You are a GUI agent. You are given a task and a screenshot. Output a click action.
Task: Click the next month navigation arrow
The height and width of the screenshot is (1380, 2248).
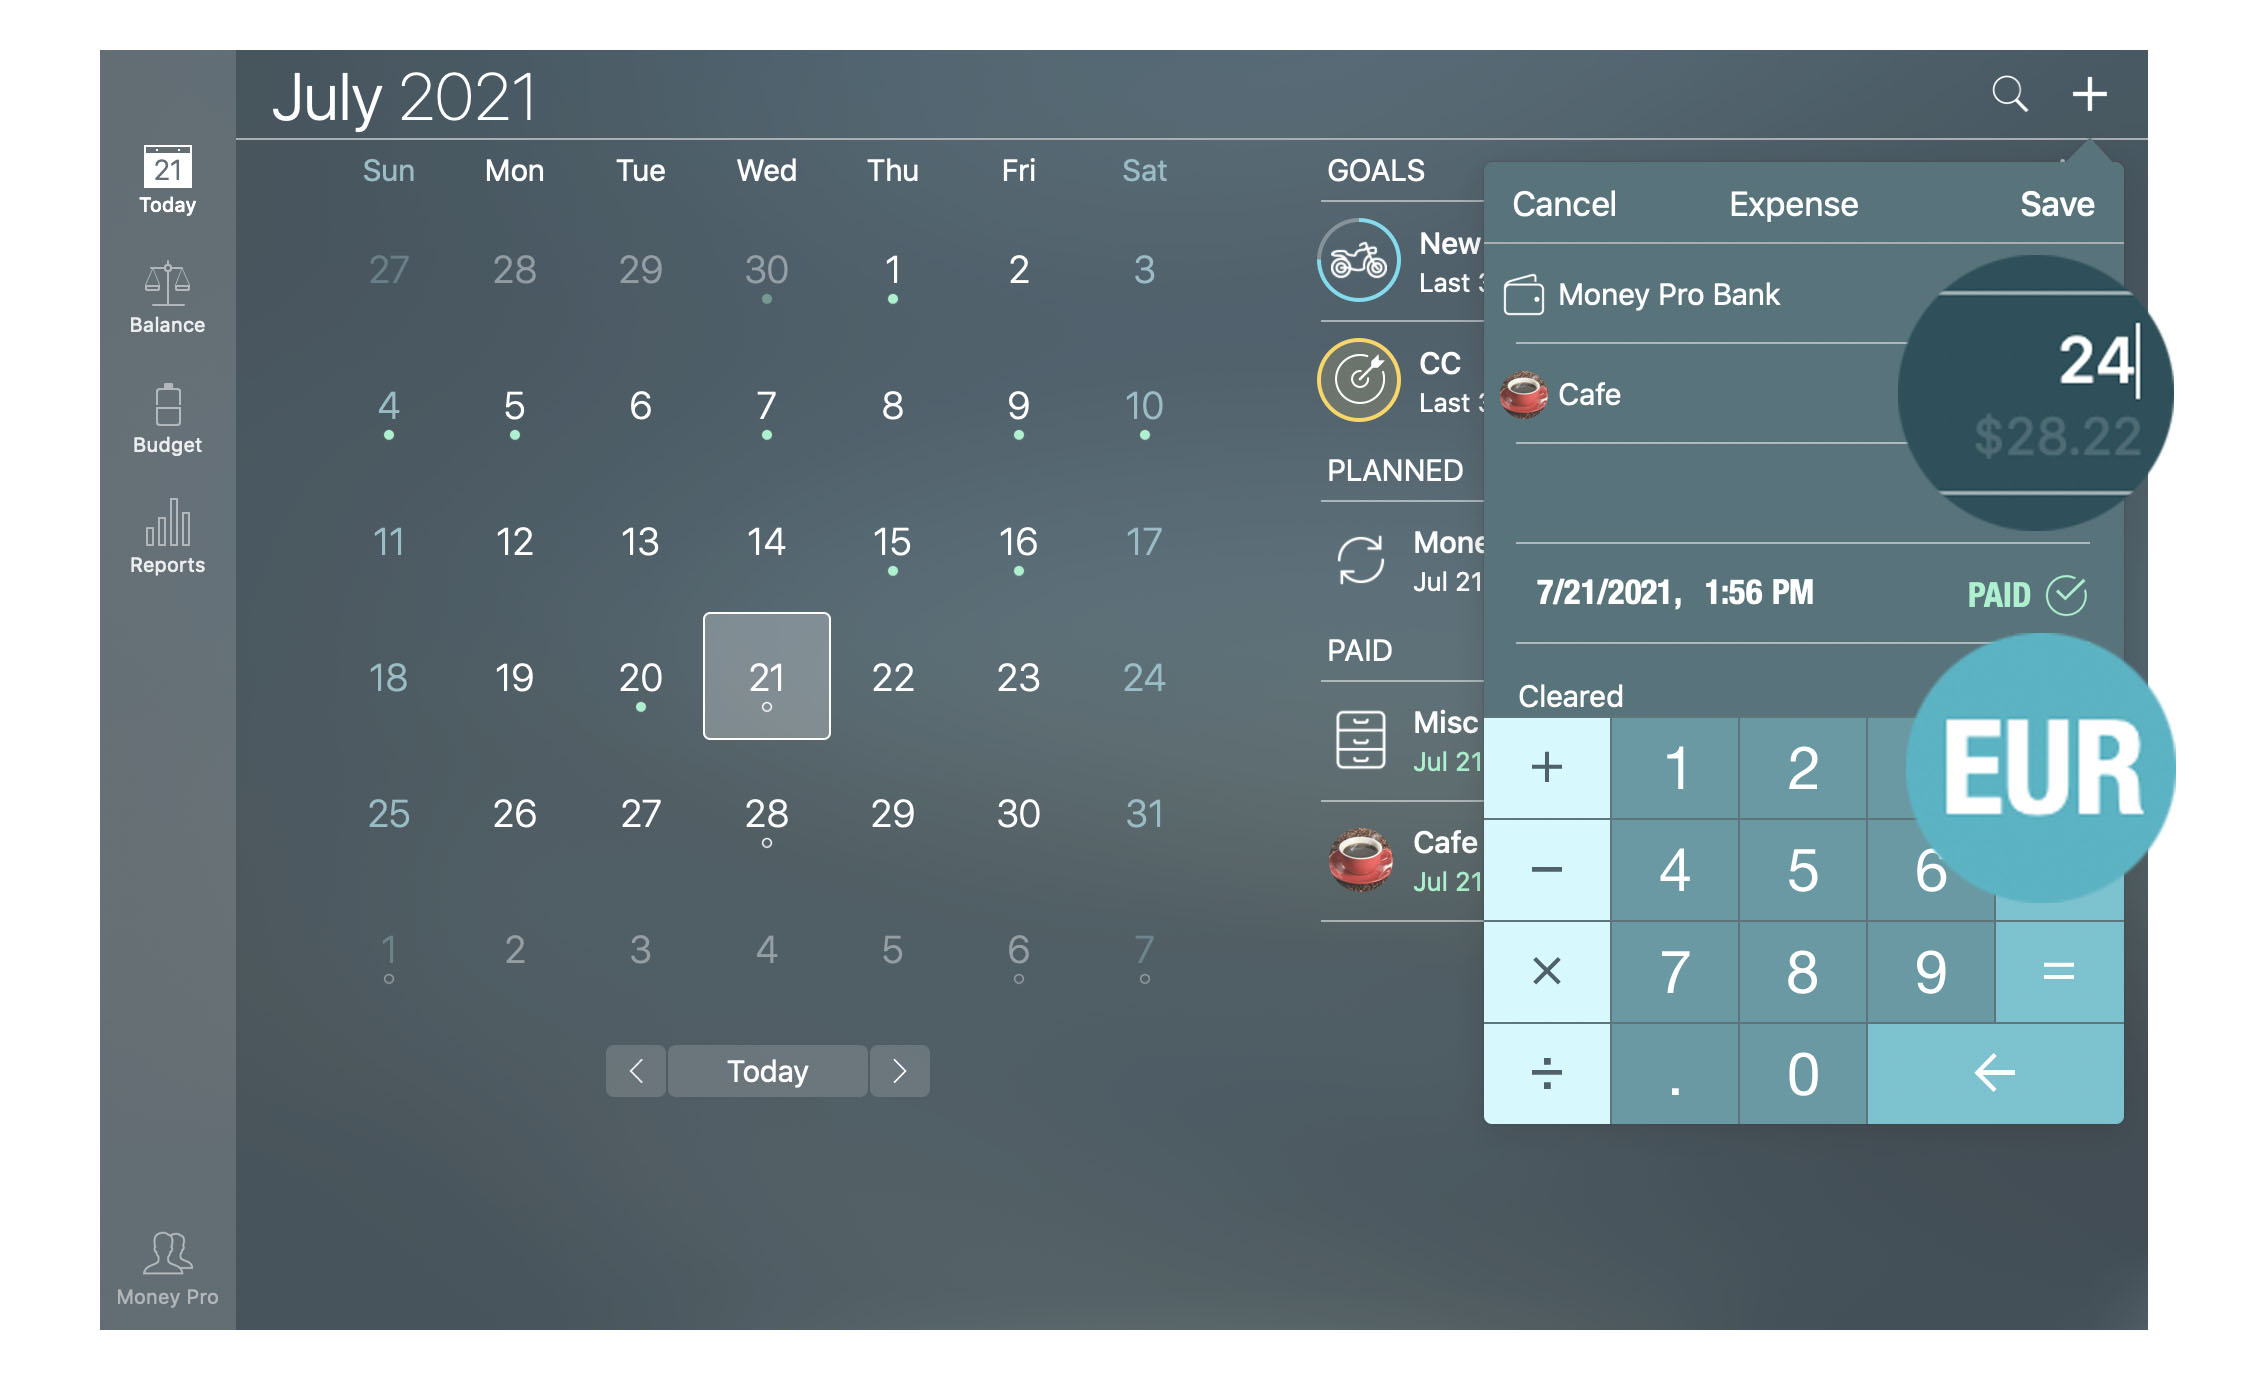[x=902, y=1070]
